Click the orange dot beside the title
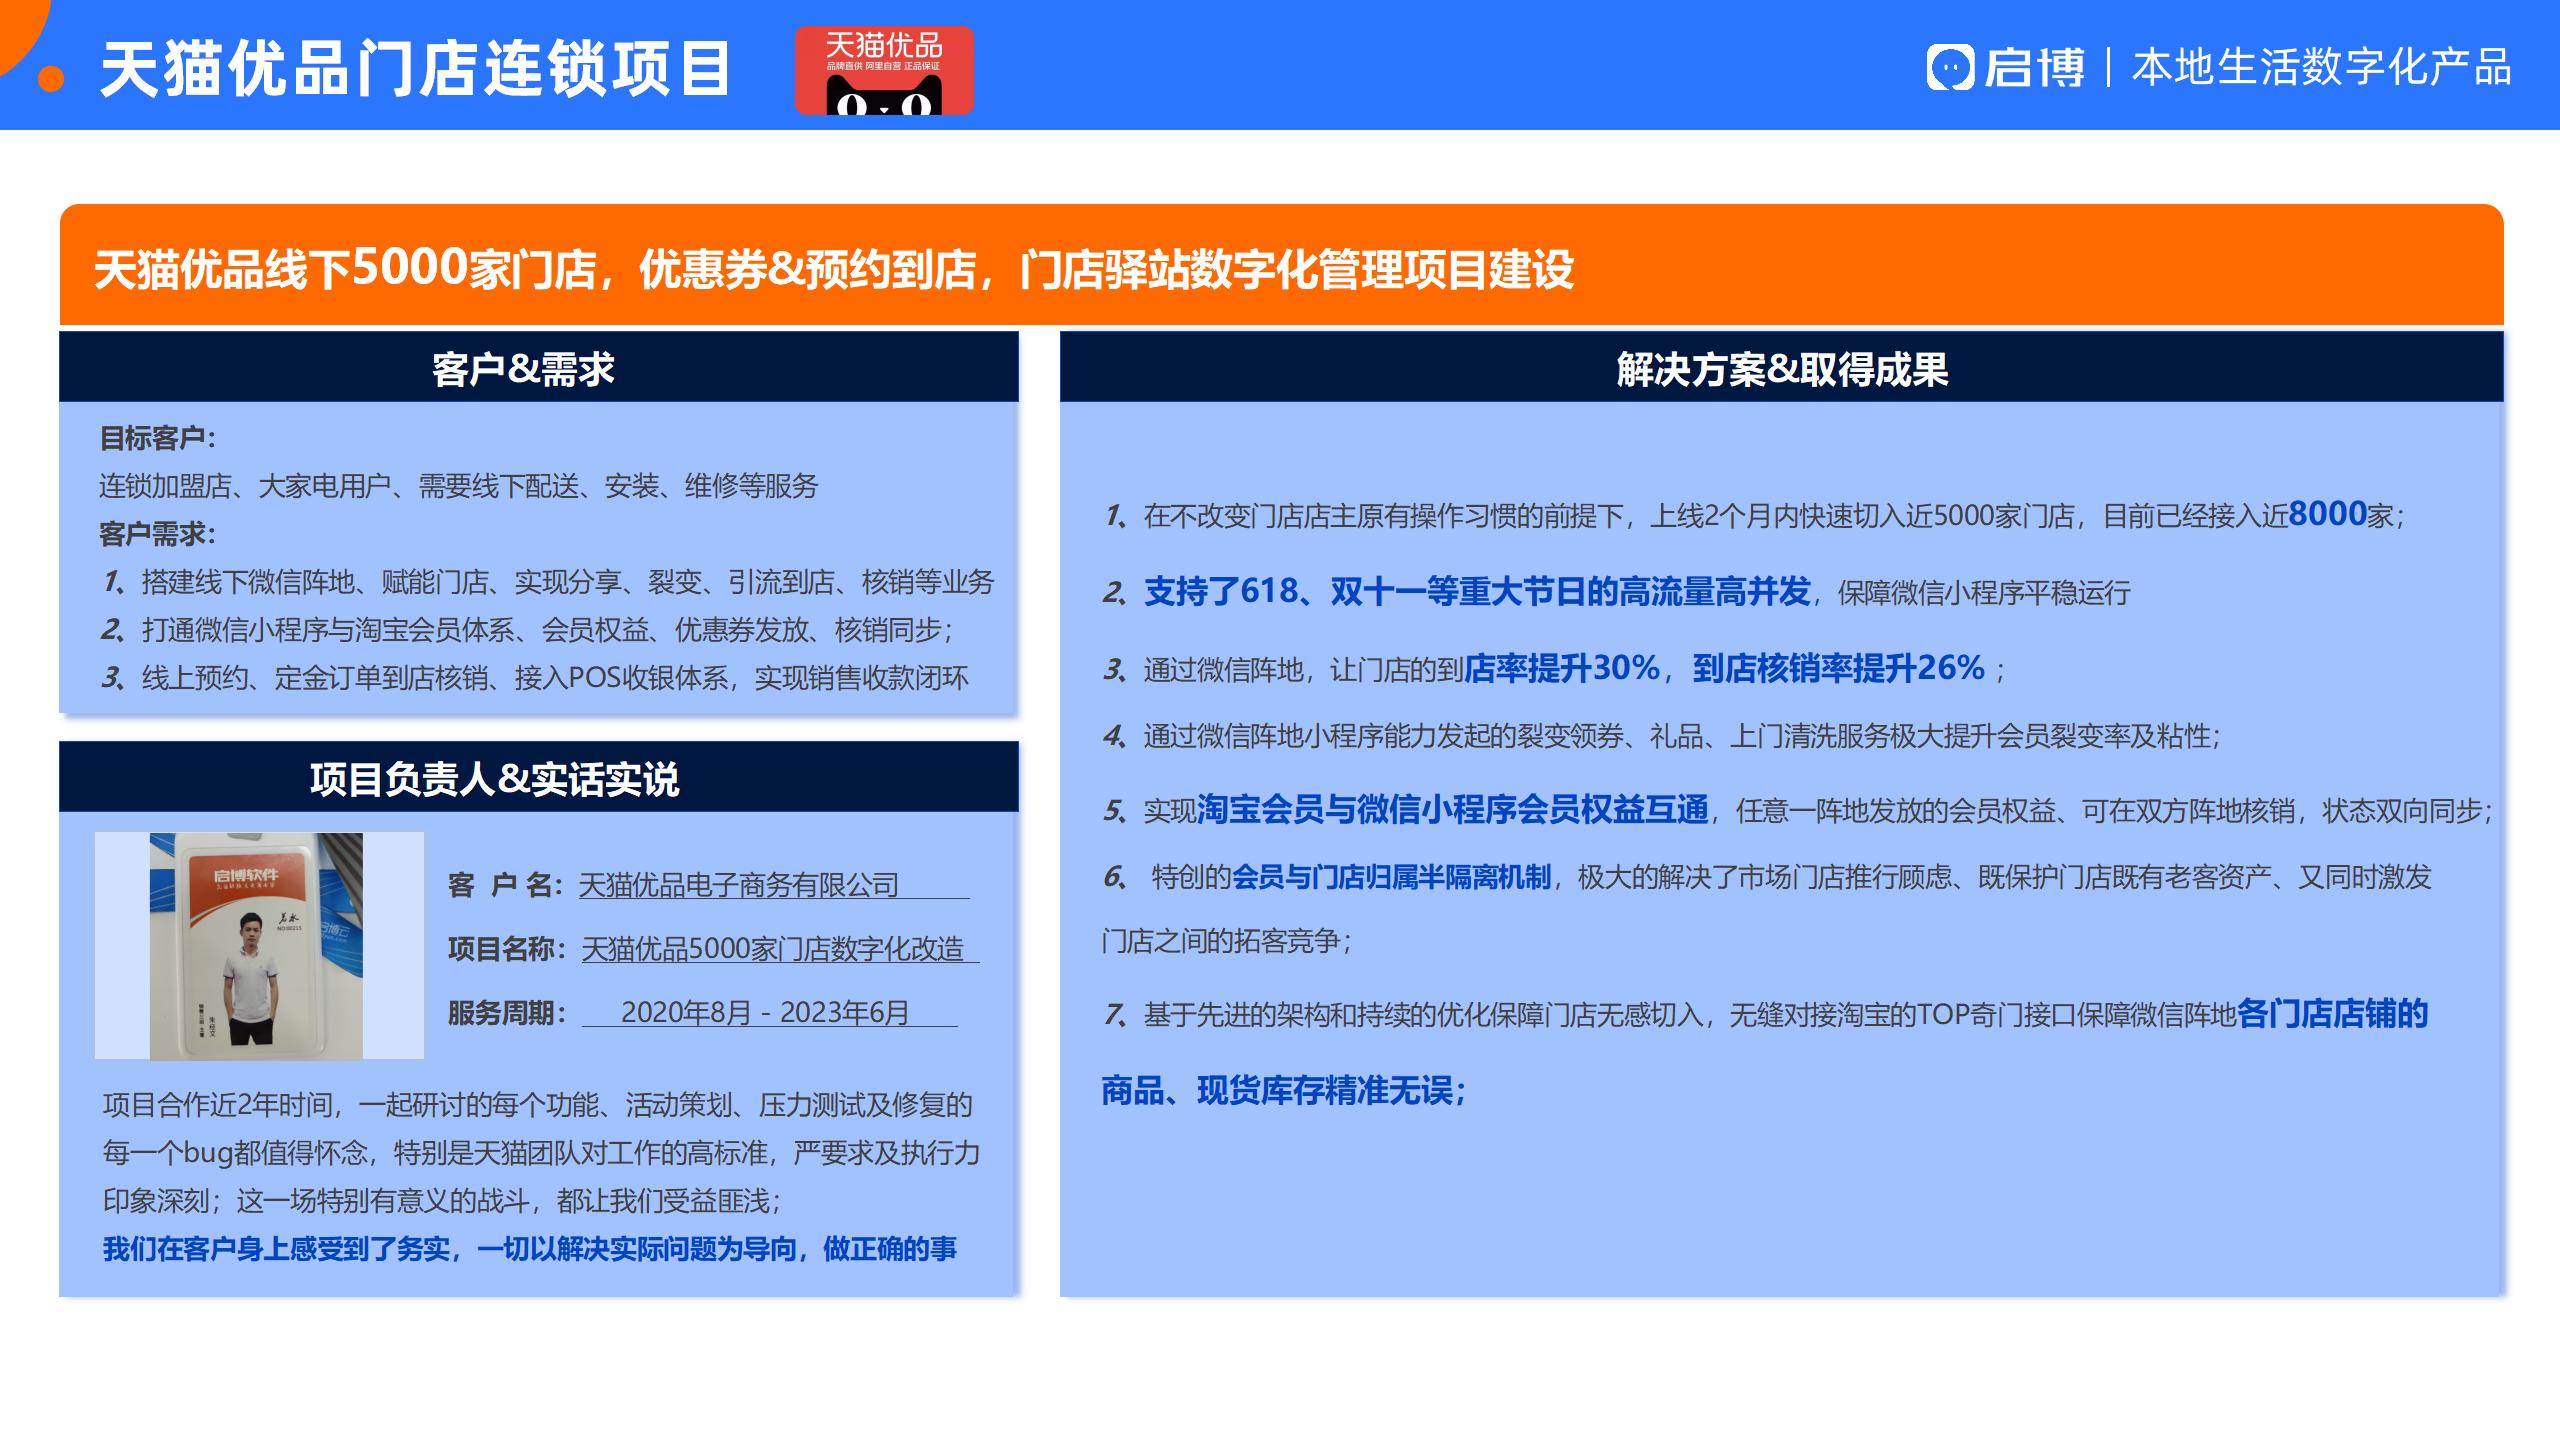Image resolution: width=2560 pixels, height=1440 pixels. coord(51,79)
